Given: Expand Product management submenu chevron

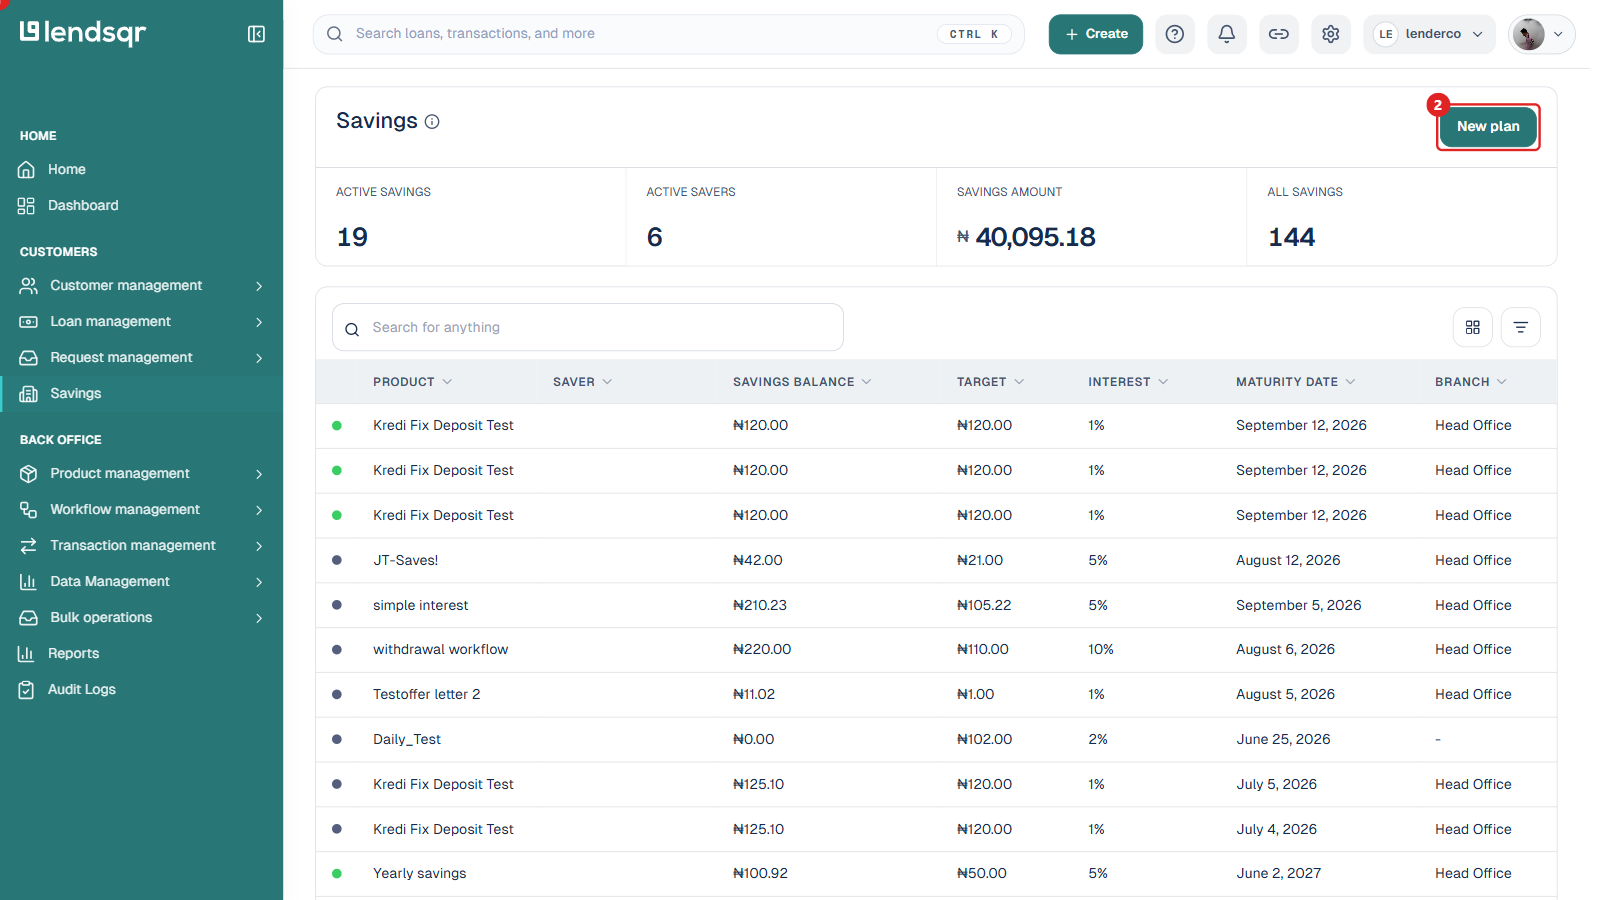Looking at the screenshot, I should tap(259, 474).
